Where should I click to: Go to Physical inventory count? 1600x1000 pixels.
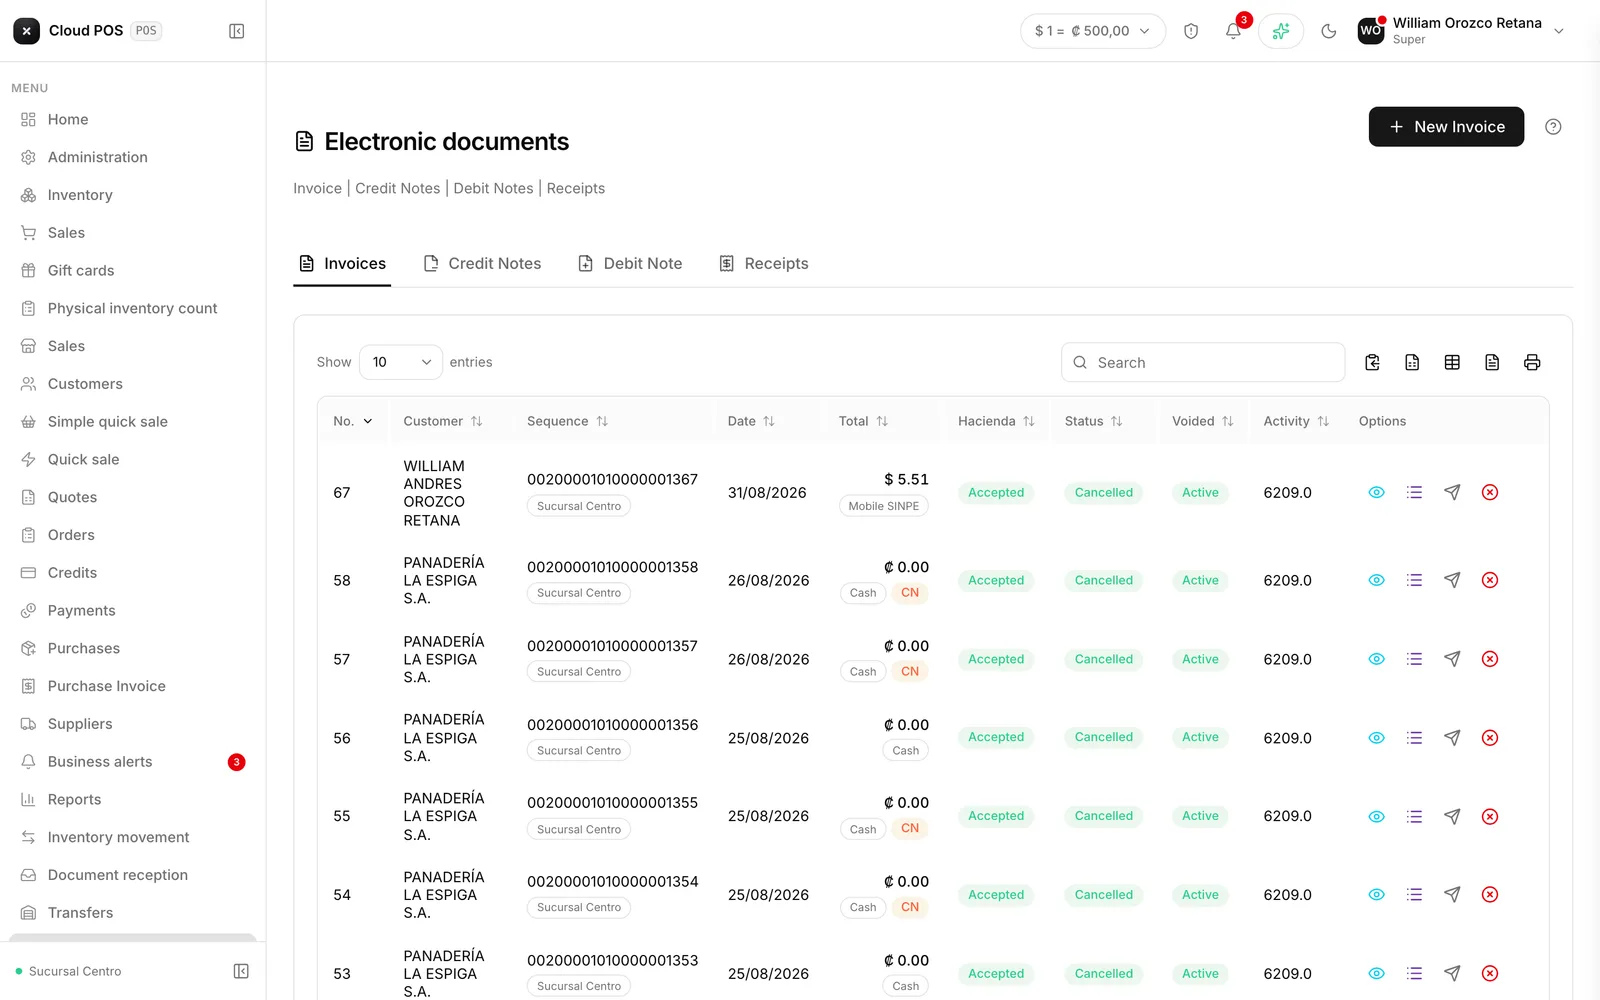click(132, 308)
